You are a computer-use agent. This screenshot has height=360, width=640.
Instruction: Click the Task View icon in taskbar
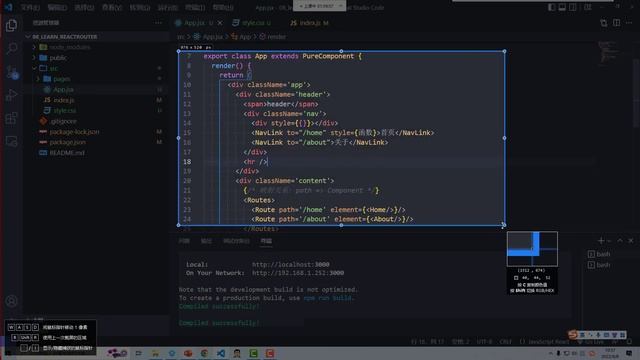[x=138, y=353]
